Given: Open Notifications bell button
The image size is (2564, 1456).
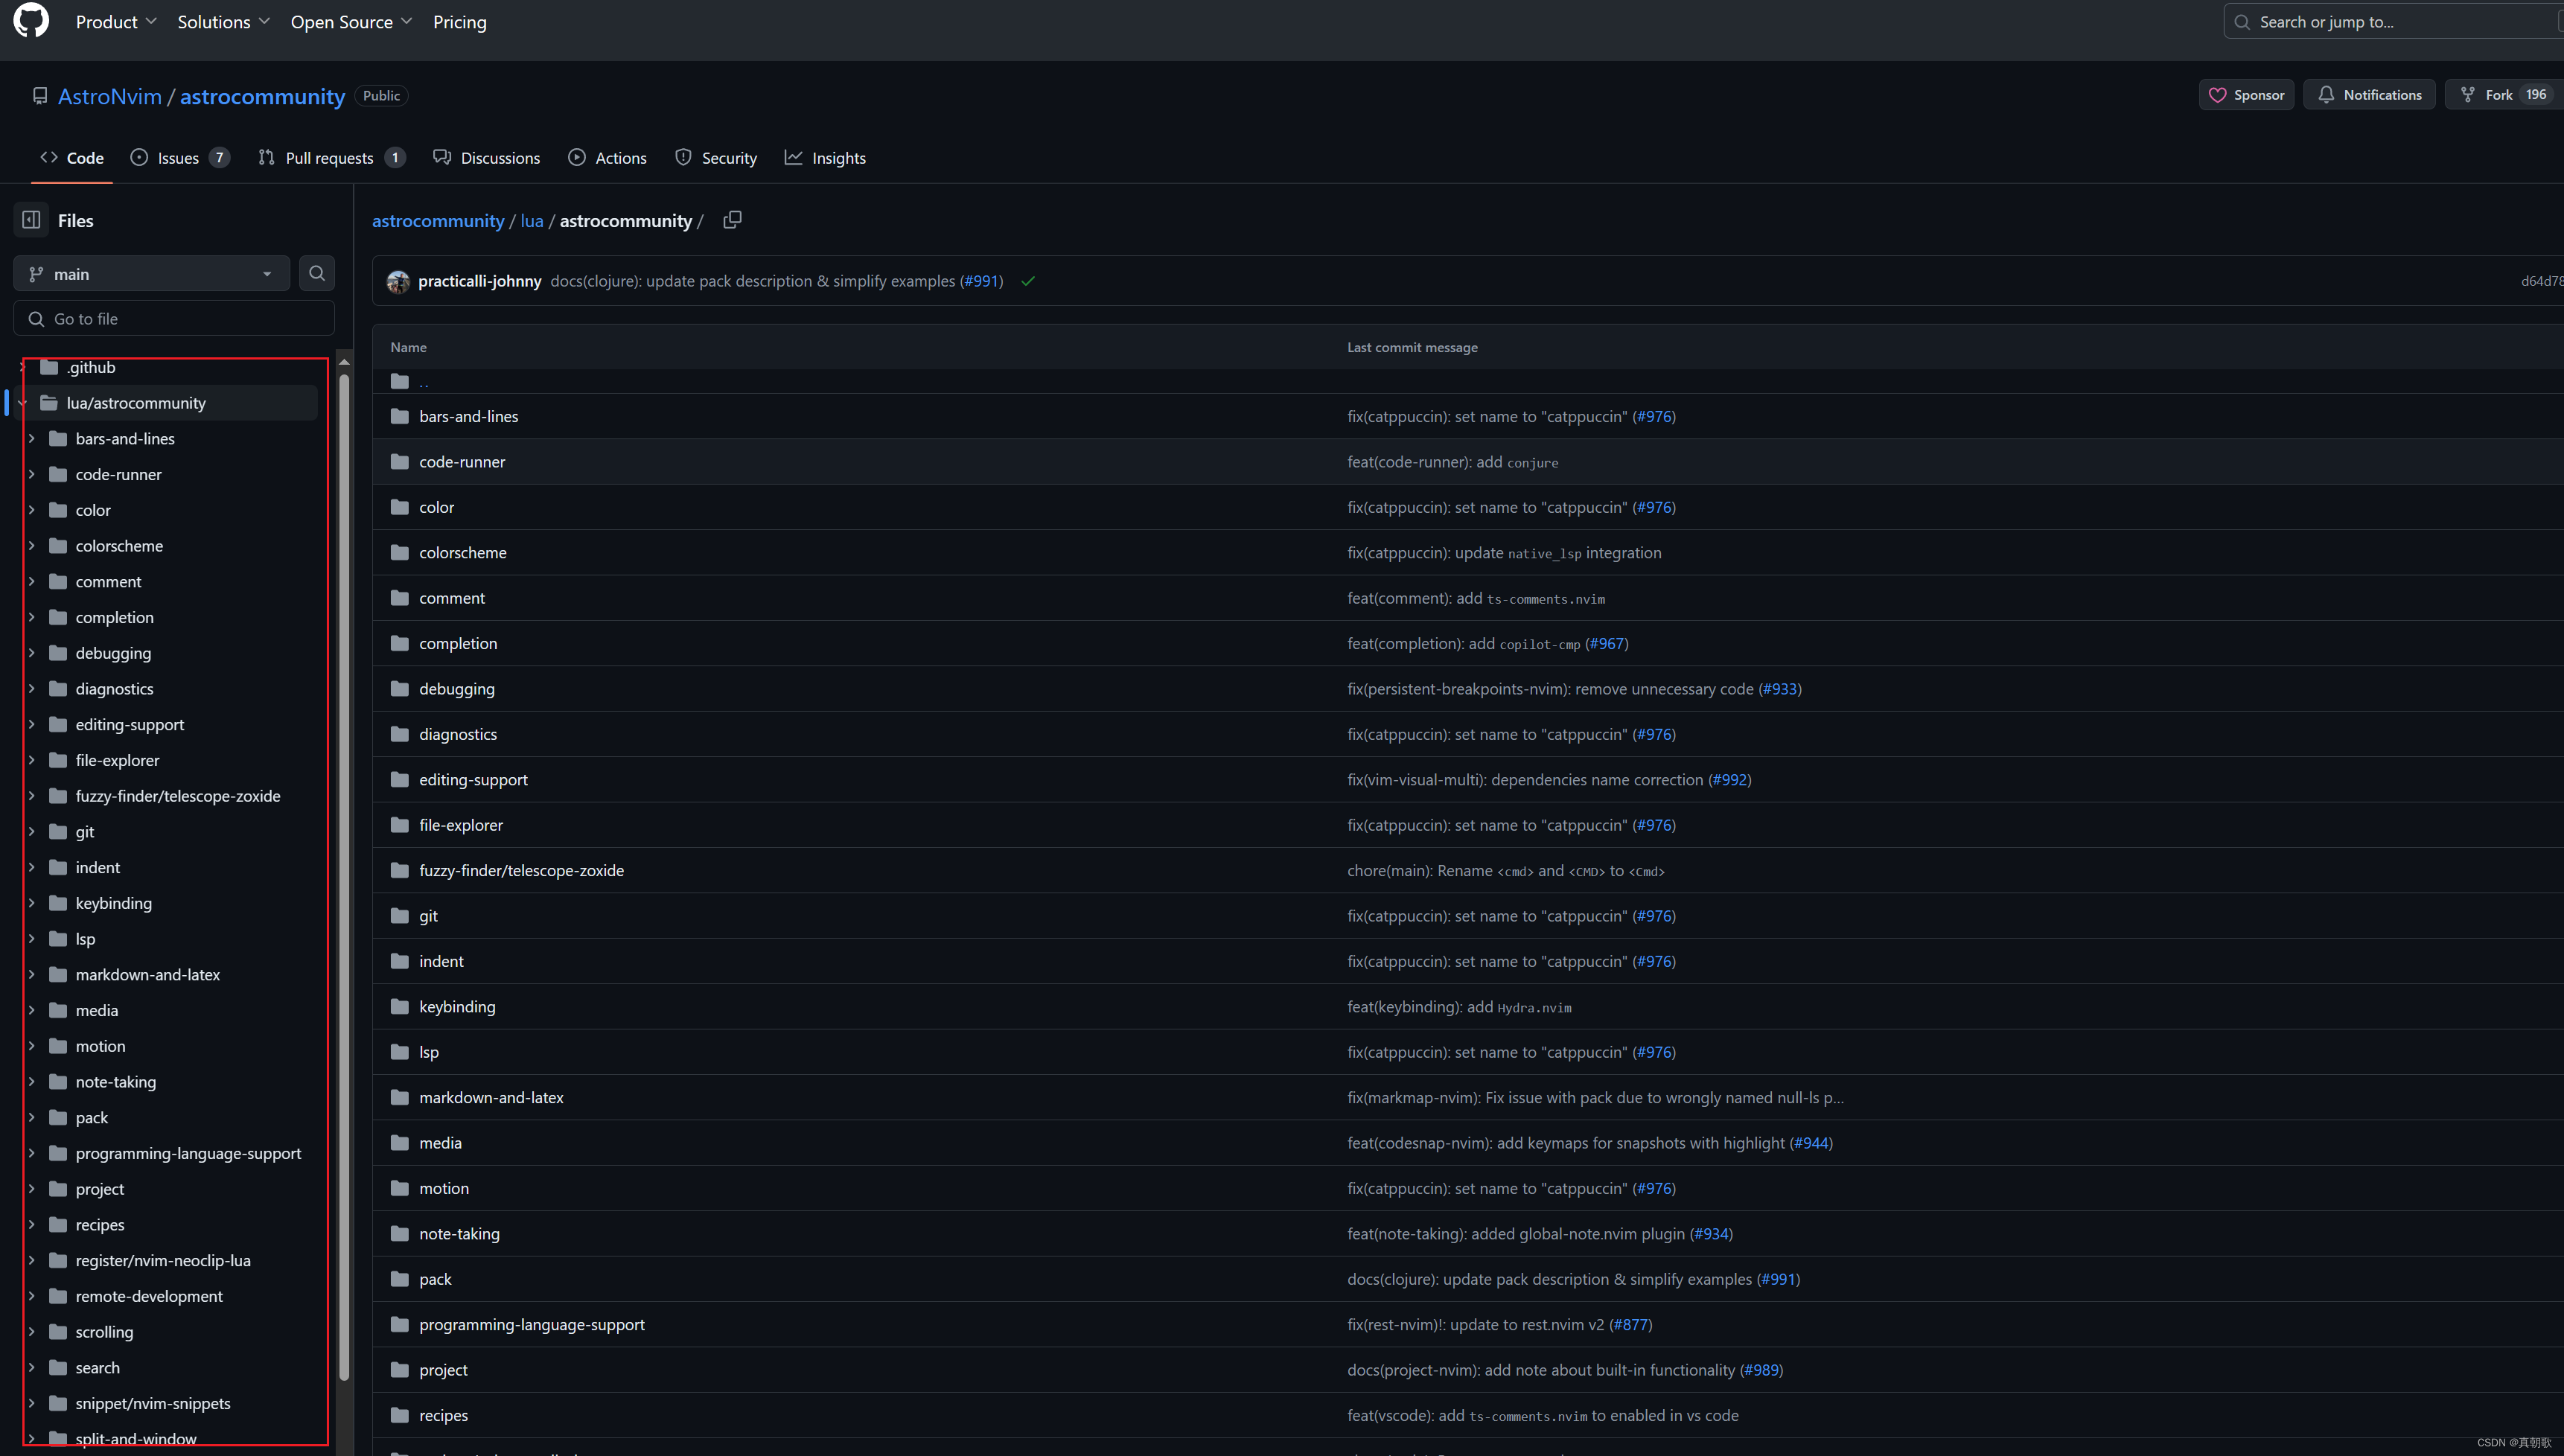Looking at the screenshot, I should [2369, 95].
